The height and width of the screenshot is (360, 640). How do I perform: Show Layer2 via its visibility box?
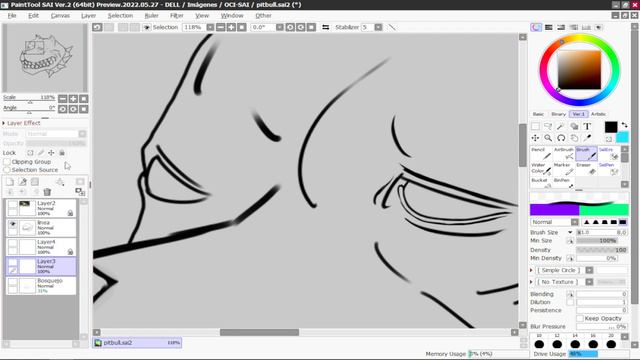[x=13, y=204]
